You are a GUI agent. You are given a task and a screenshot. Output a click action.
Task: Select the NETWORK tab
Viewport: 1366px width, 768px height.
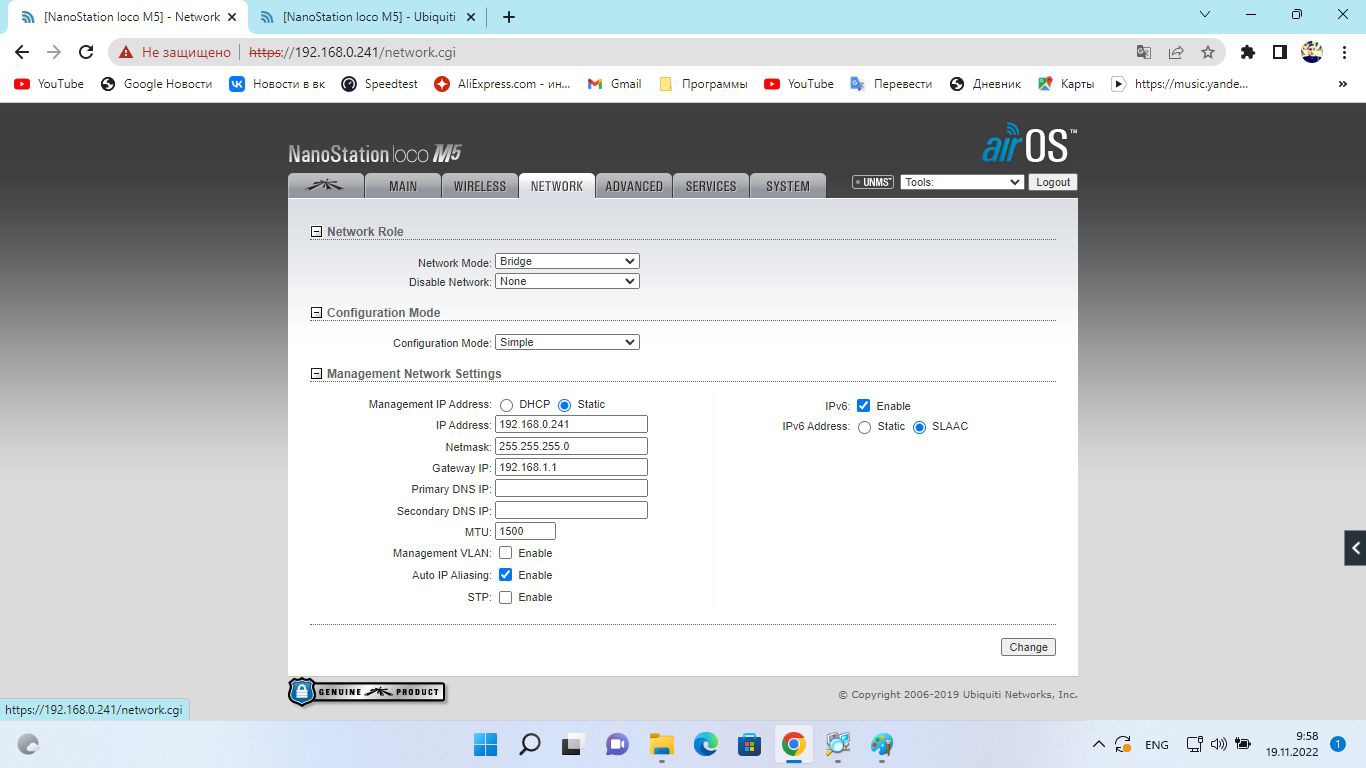tap(557, 186)
